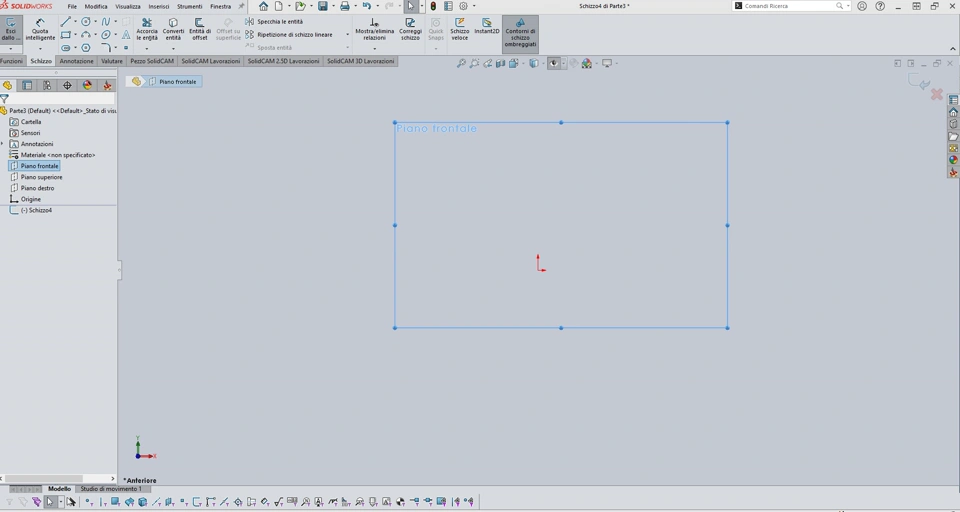The width and height of the screenshot is (960, 512).
Task: Open dropdown under Converti entità
Action: tap(173, 48)
